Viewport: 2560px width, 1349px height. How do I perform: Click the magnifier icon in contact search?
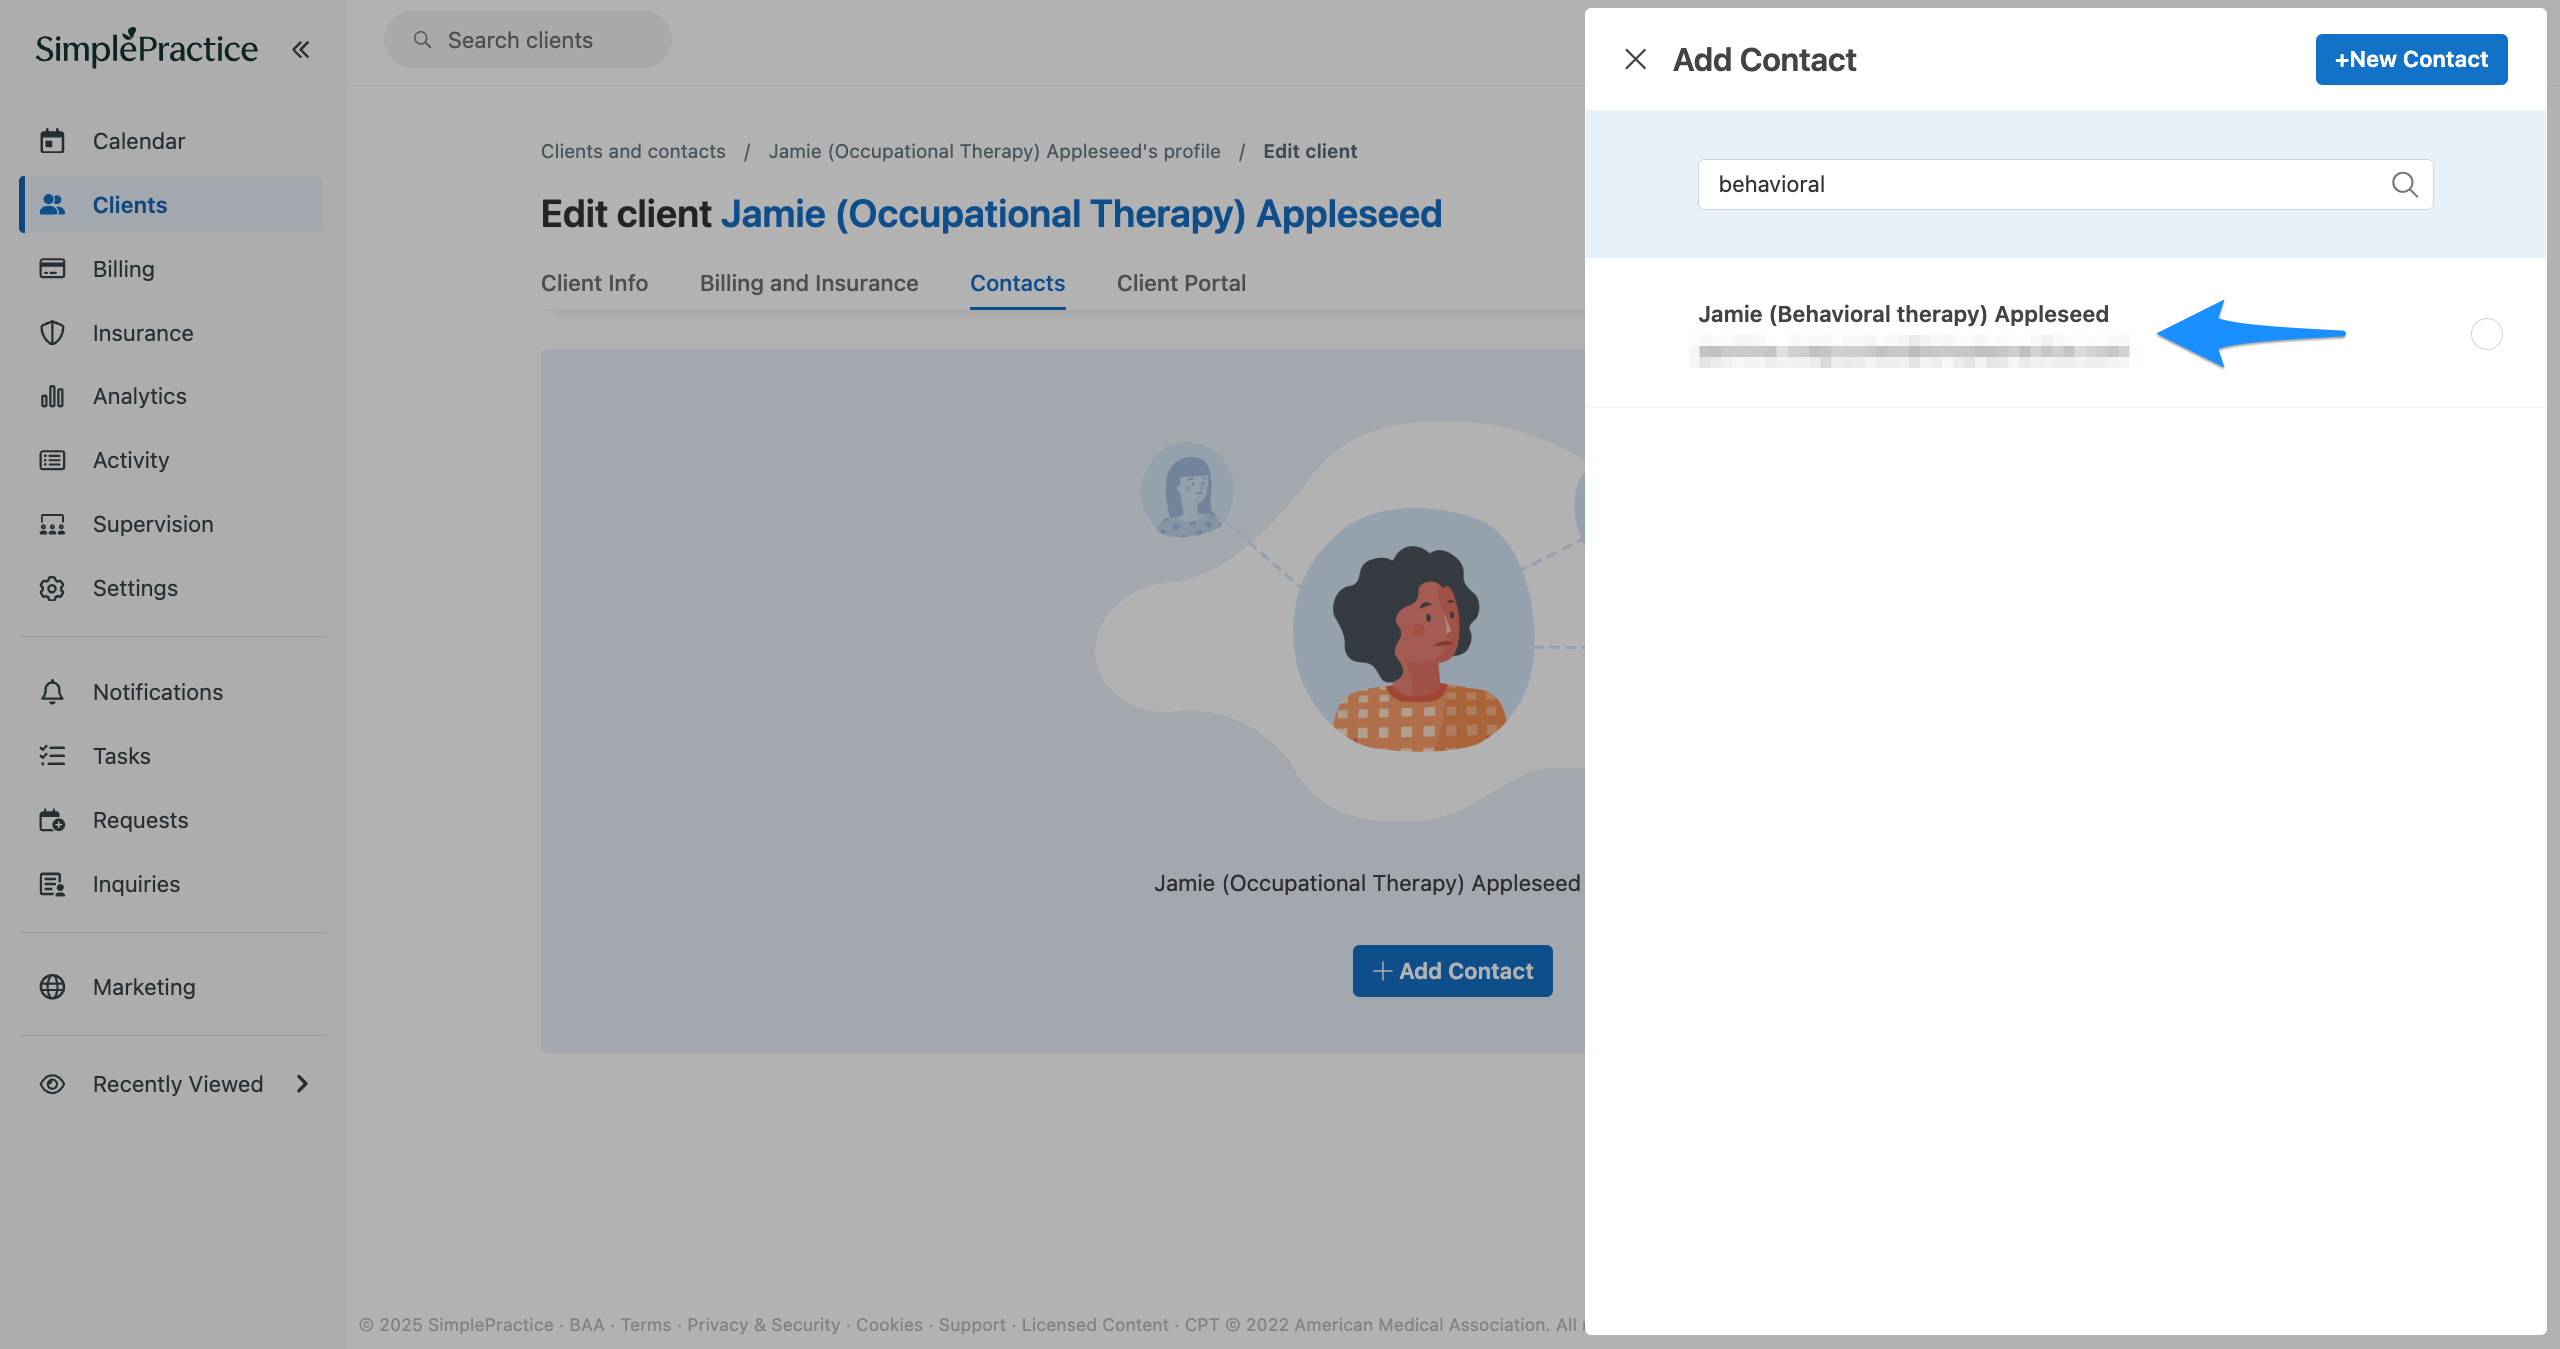pyautogui.click(x=2404, y=184)
